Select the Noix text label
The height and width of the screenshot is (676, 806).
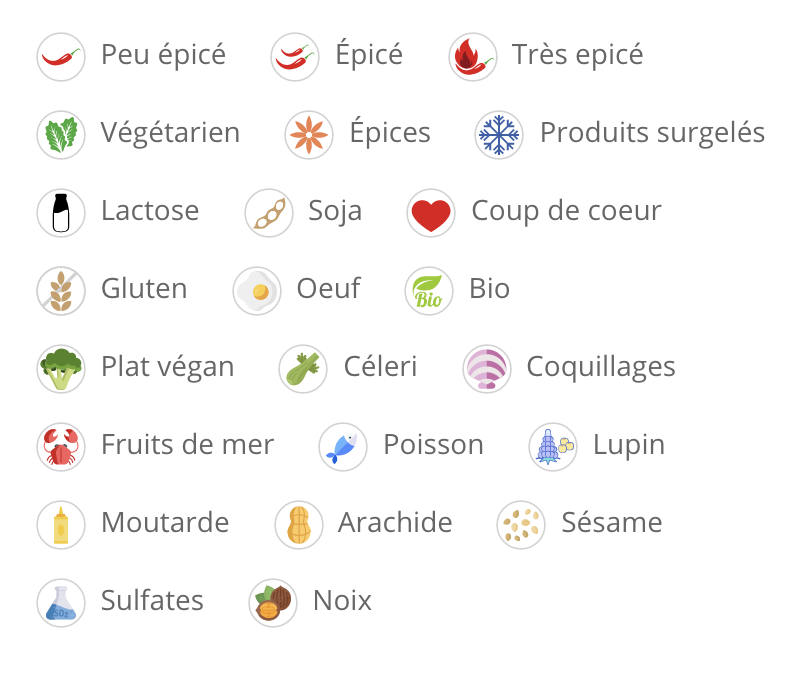click(x=342, y=601)
